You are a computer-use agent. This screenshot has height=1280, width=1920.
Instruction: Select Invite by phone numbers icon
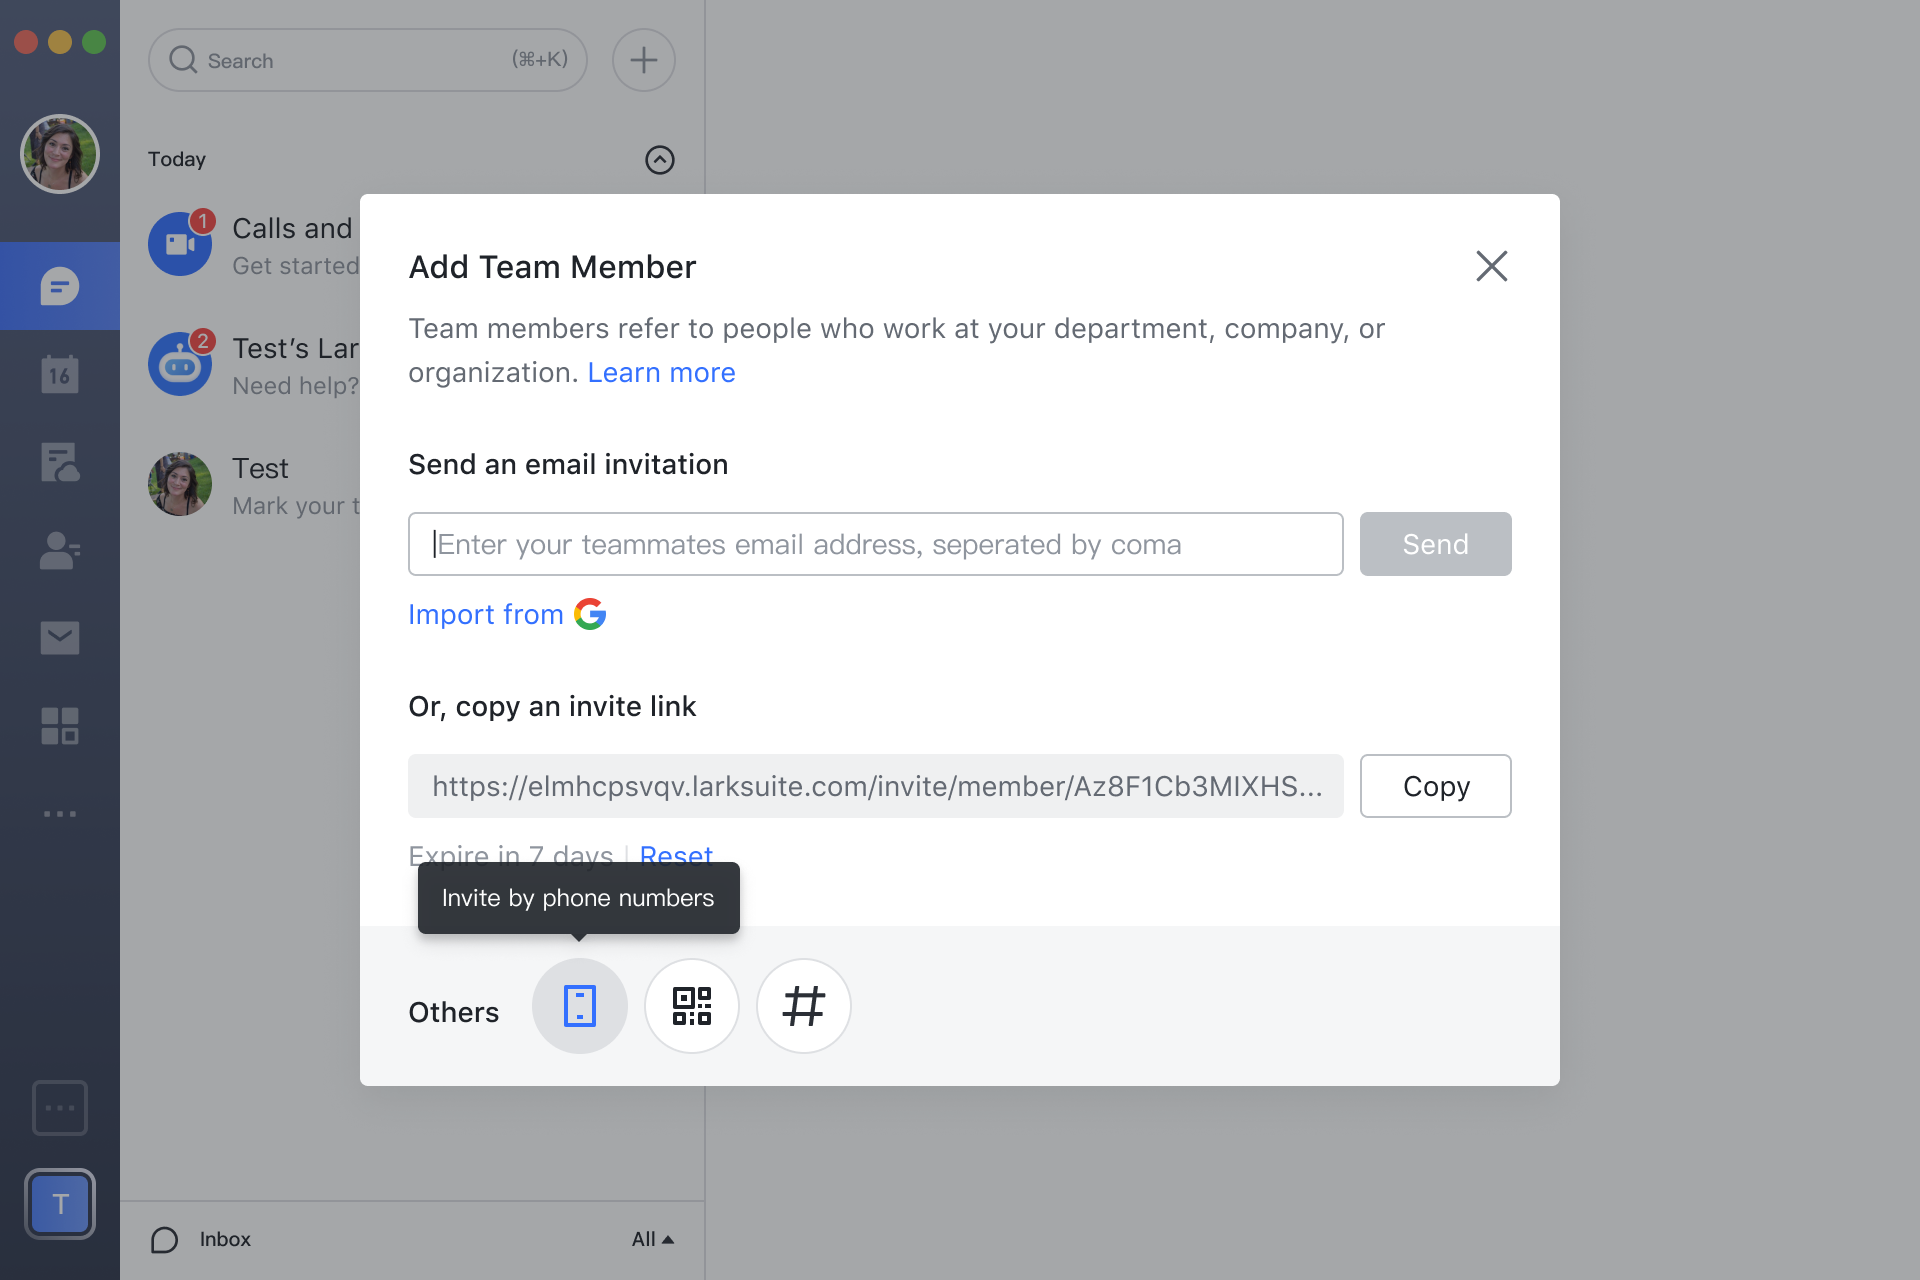(x=580, y=1006)
